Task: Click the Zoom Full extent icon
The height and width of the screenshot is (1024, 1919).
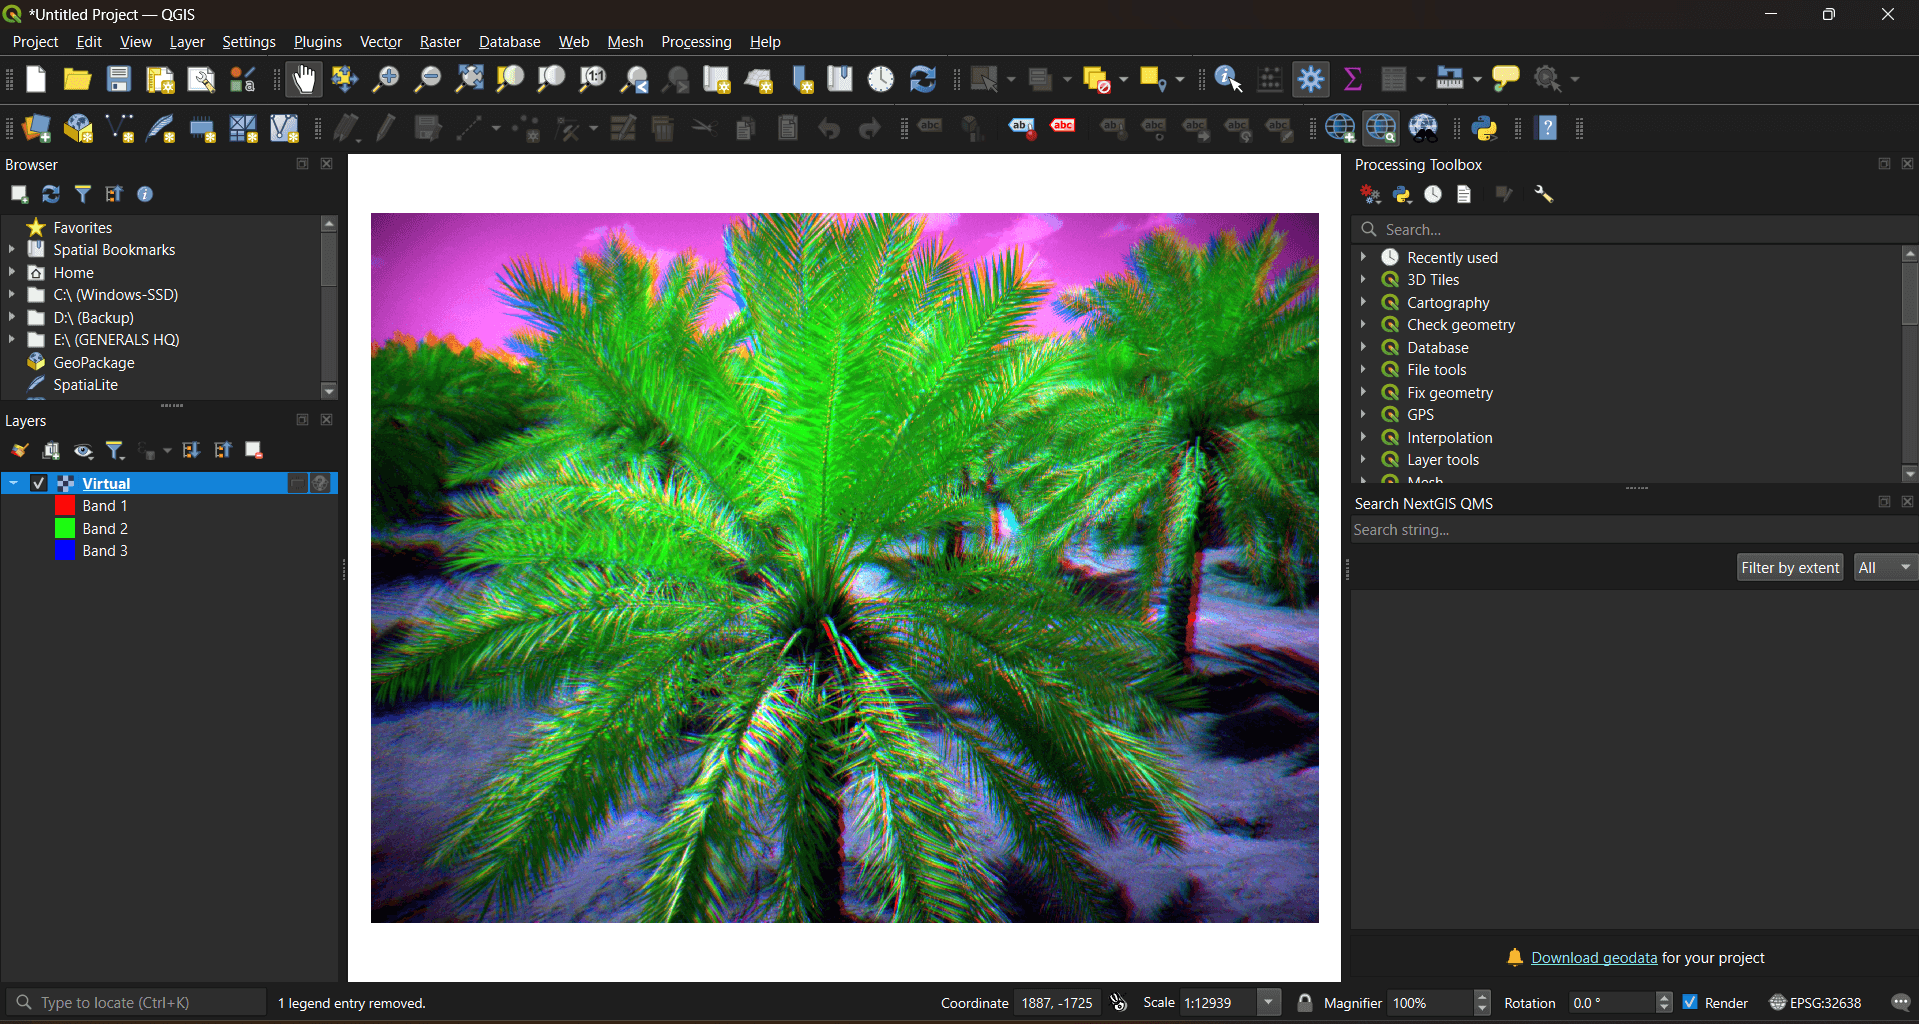Action: coord(469,79)
